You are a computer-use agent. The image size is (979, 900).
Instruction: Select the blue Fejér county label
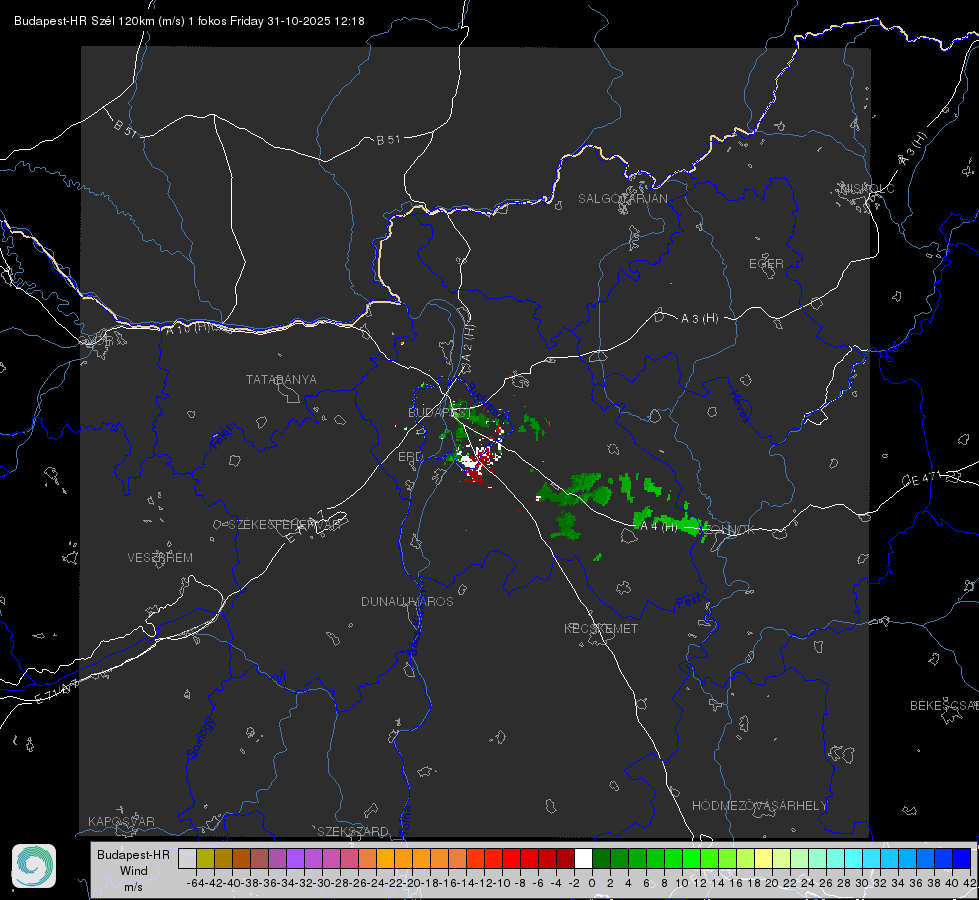point(224,436)
